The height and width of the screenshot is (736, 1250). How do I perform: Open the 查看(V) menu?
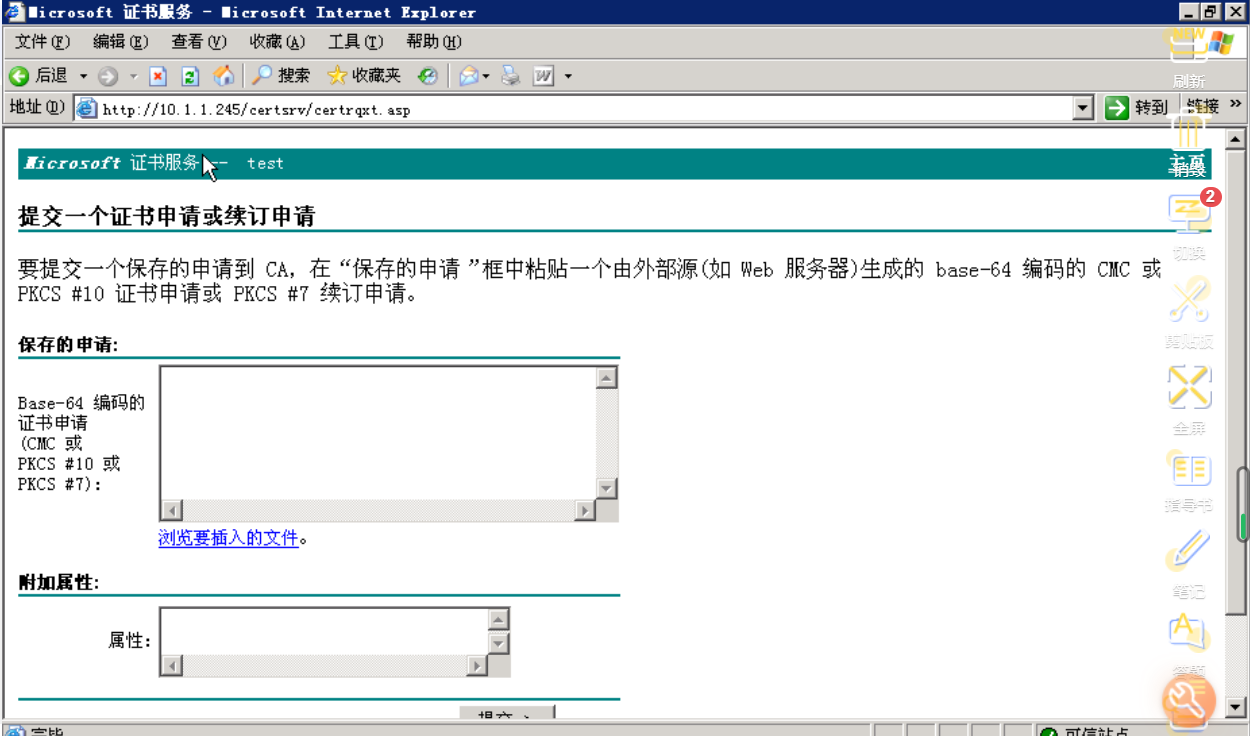click(x=199, y=42)
